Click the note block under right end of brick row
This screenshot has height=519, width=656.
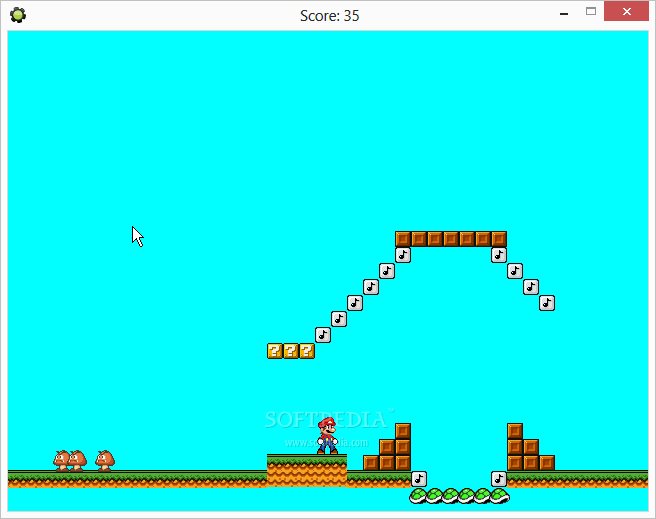tap(499, 255)
